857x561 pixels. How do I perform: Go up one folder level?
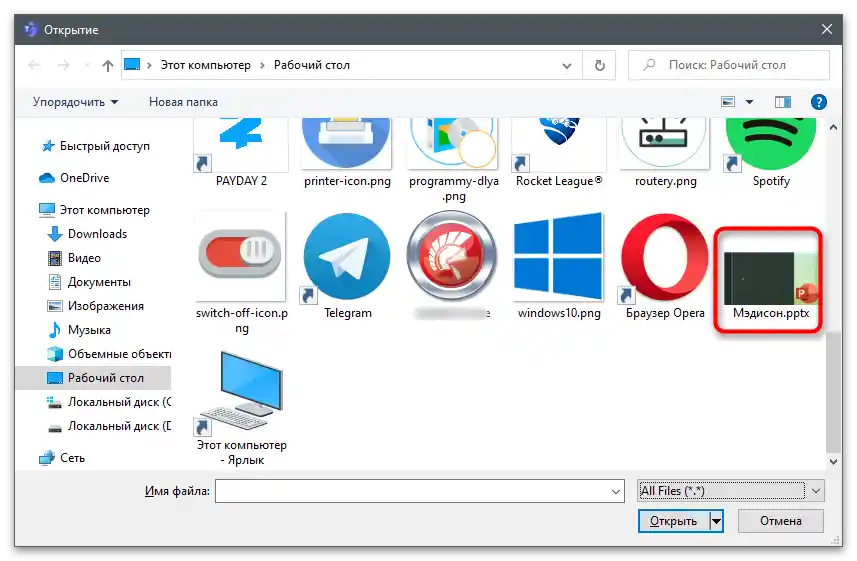click(x=108, y=66)
